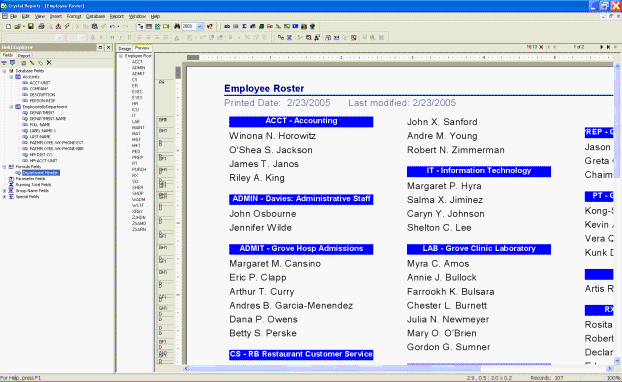
Task: Open the Find binoculars icon
Action: click(x=177, y=27)
